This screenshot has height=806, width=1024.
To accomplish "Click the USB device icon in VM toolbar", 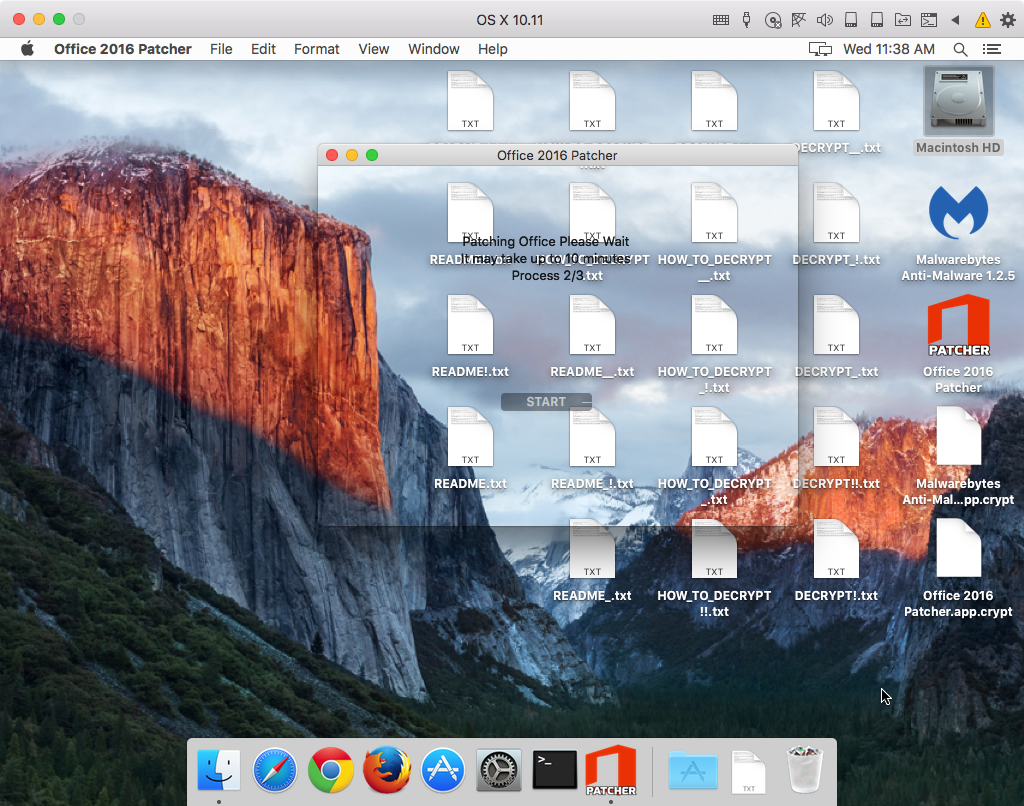I will click(x=746, y=20).
